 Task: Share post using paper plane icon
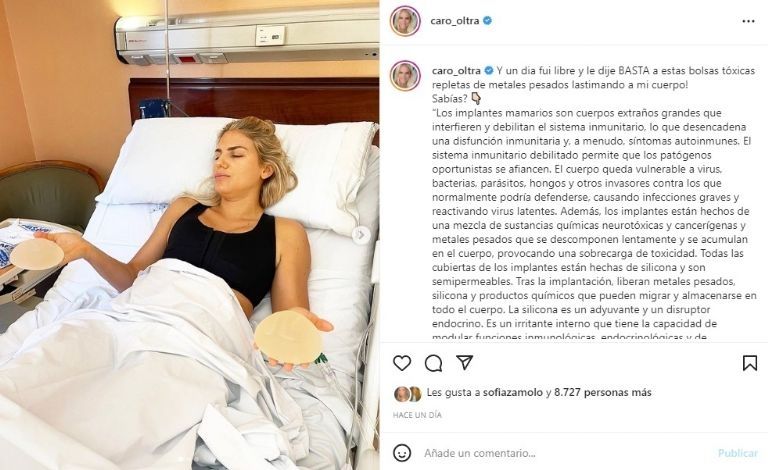(x=464, y=362)
